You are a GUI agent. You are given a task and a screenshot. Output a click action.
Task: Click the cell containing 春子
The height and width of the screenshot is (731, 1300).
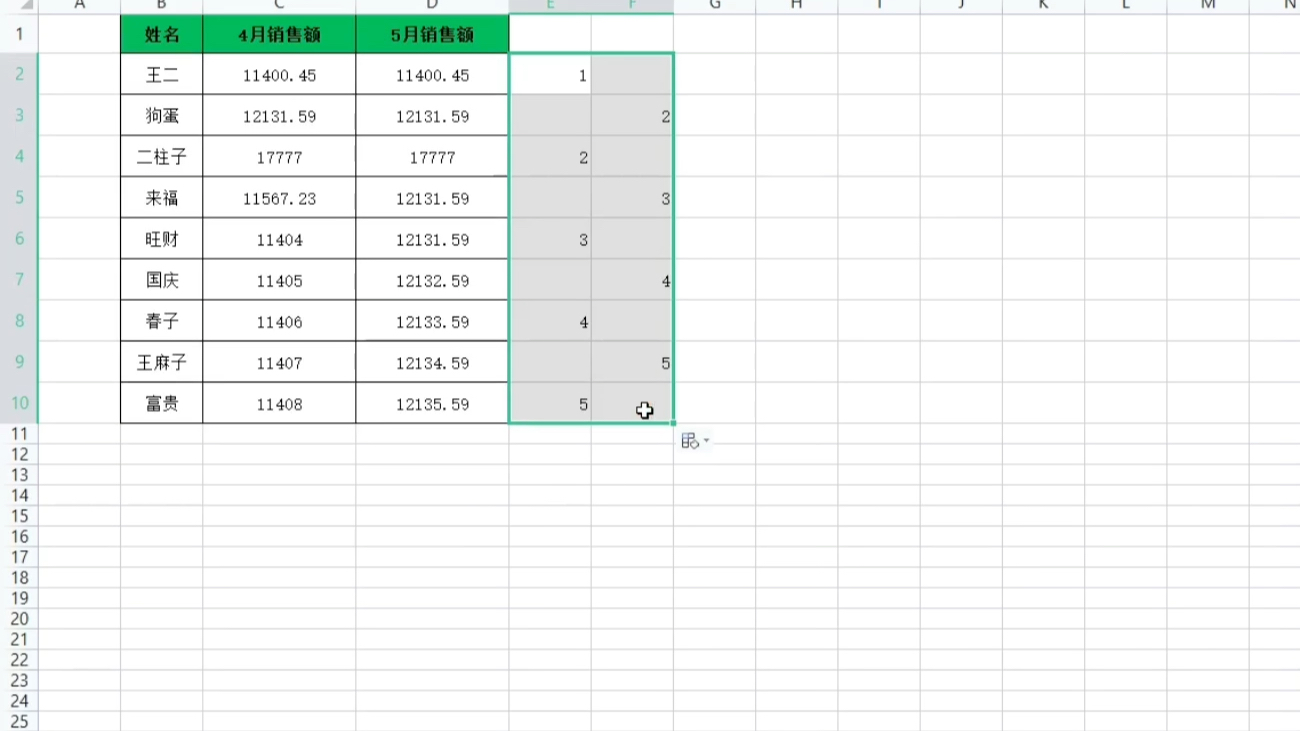point(162,321)
